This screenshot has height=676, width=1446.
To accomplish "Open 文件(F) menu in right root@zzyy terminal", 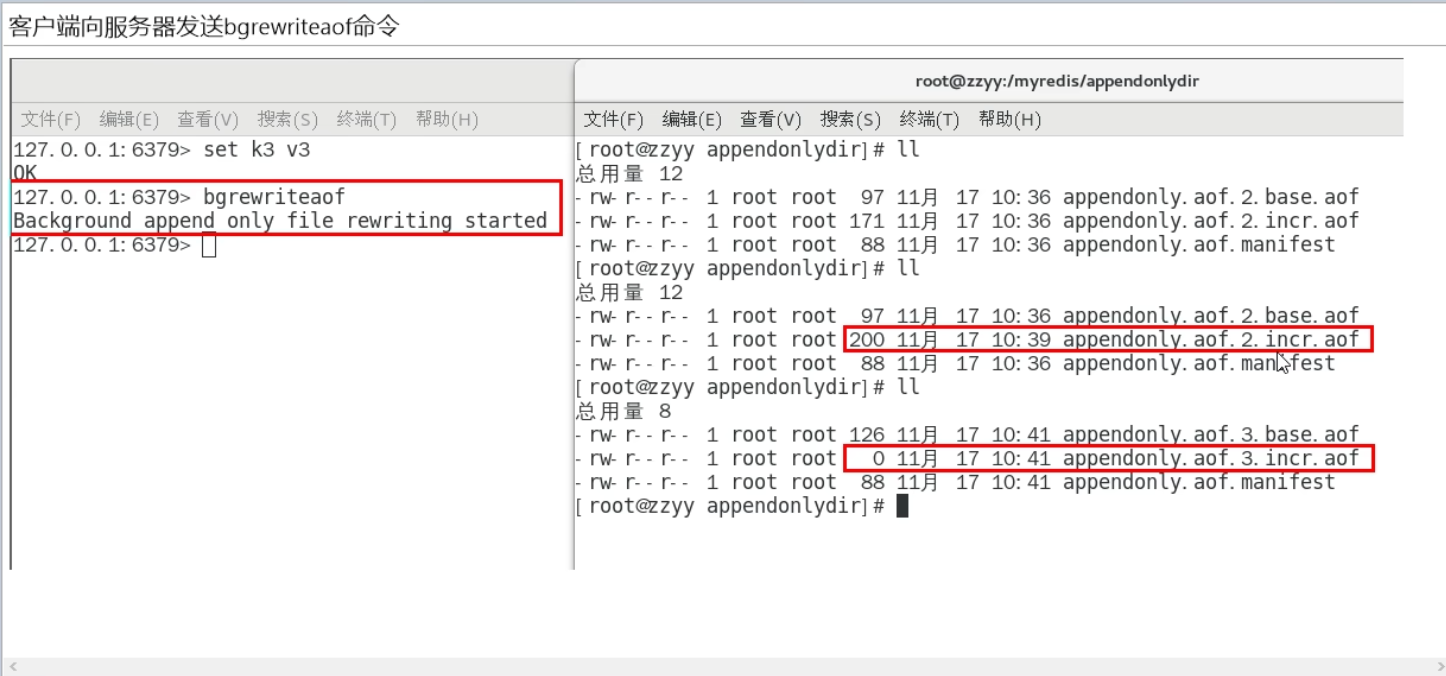I will [613, 120].
